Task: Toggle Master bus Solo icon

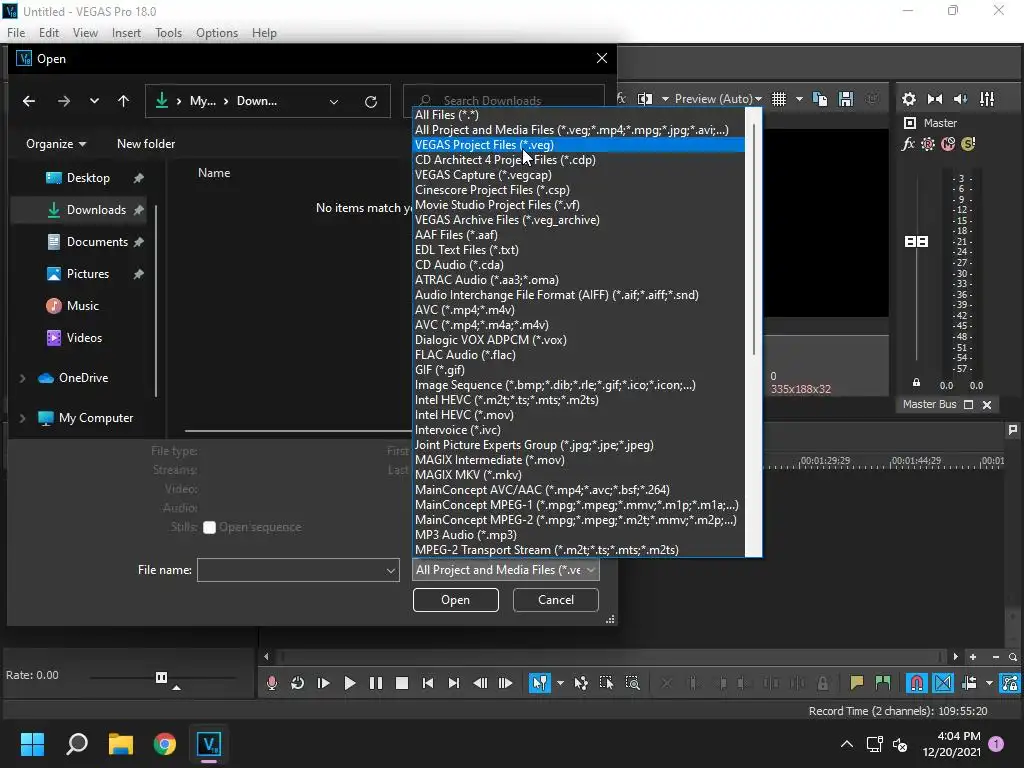Action: click(968, 144)
